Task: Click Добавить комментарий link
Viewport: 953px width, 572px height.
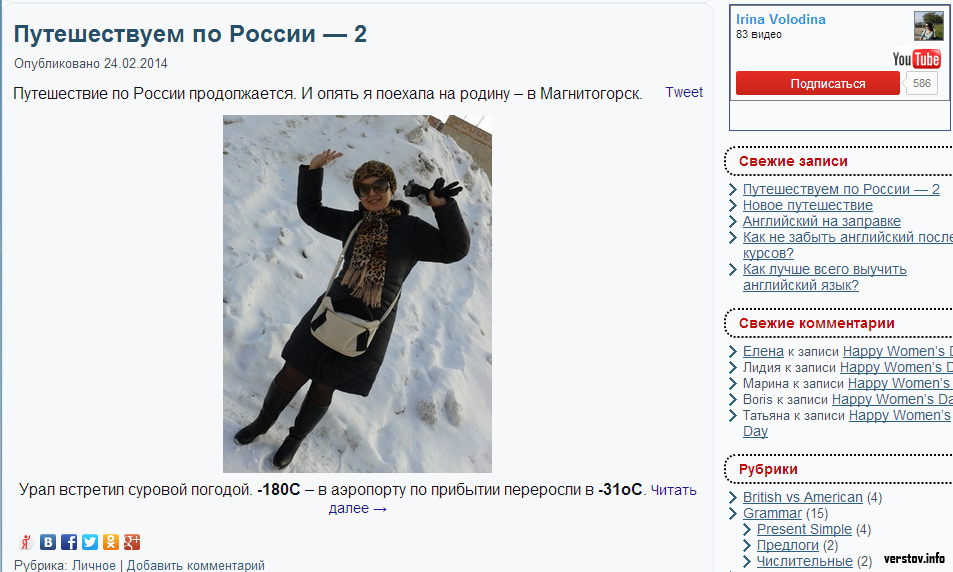Action: tap(196, 565)
